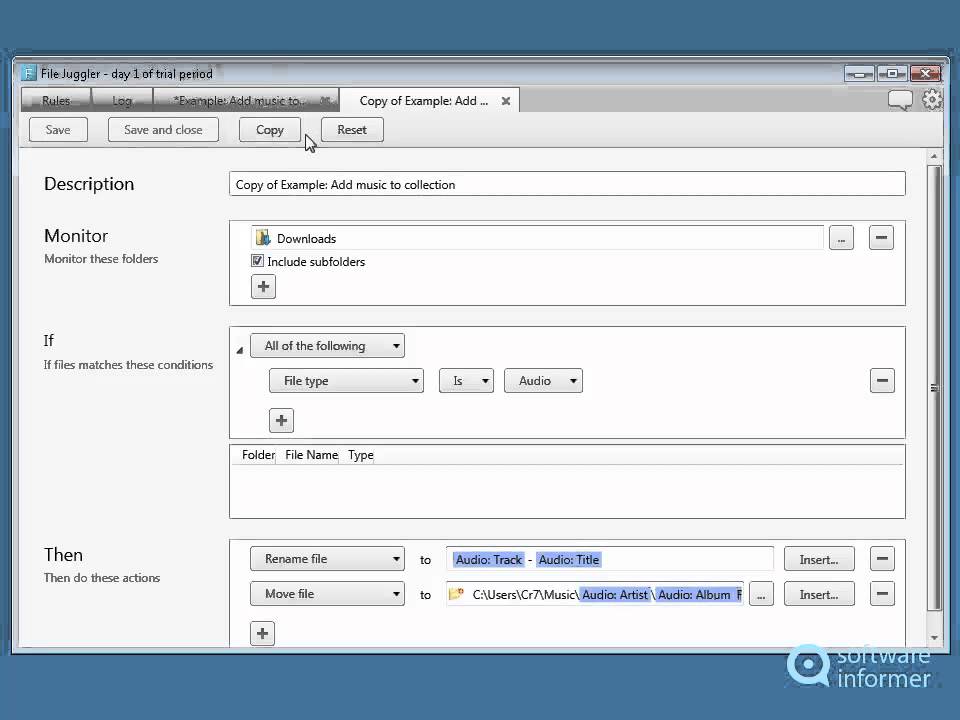Open the Is operator dropdown
Image resolution: width=960 pixels, height=720 pixels.
click(x=466, y=381)
